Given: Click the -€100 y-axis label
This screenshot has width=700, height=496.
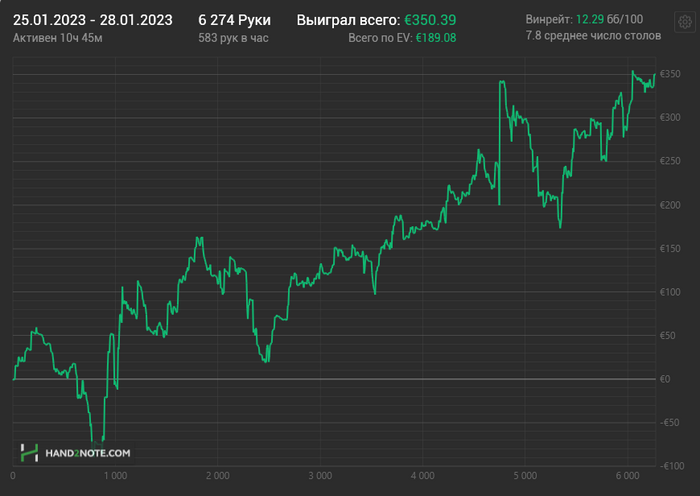Looking at the screenshot, I should [671, 466].
